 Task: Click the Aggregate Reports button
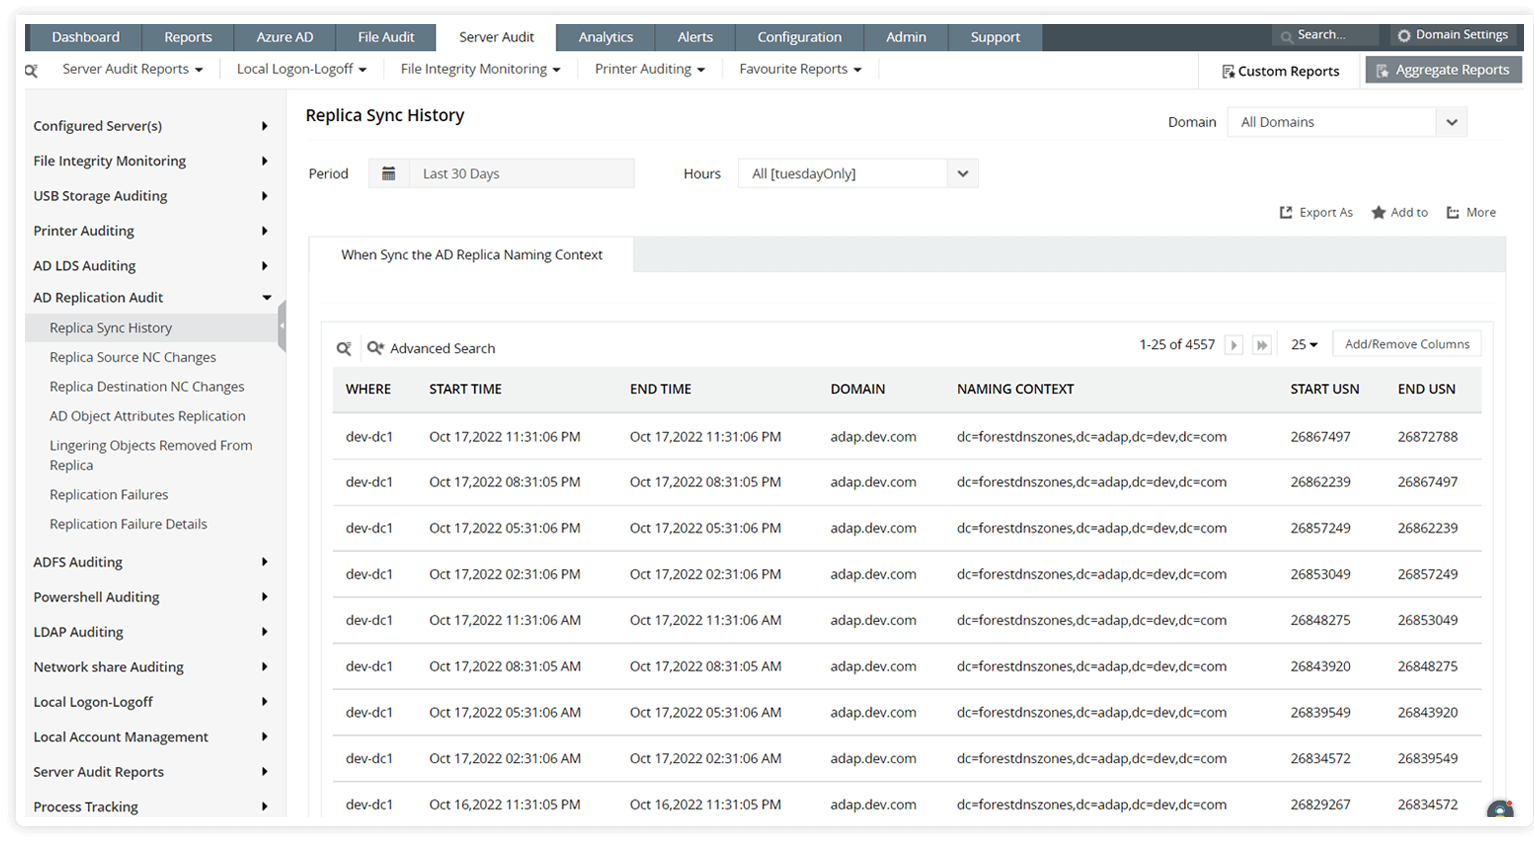coord(1443,69)
